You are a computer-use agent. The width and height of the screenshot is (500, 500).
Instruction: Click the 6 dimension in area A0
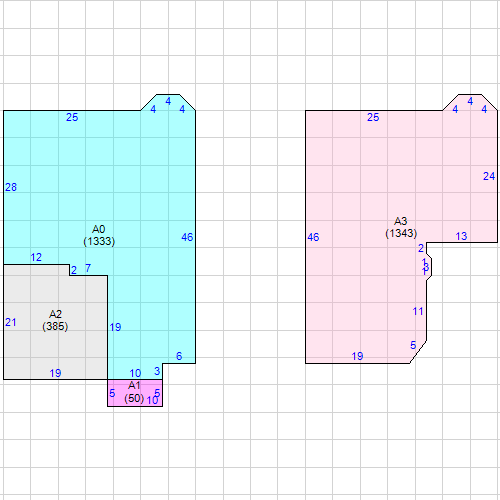(x=179, y=356)
